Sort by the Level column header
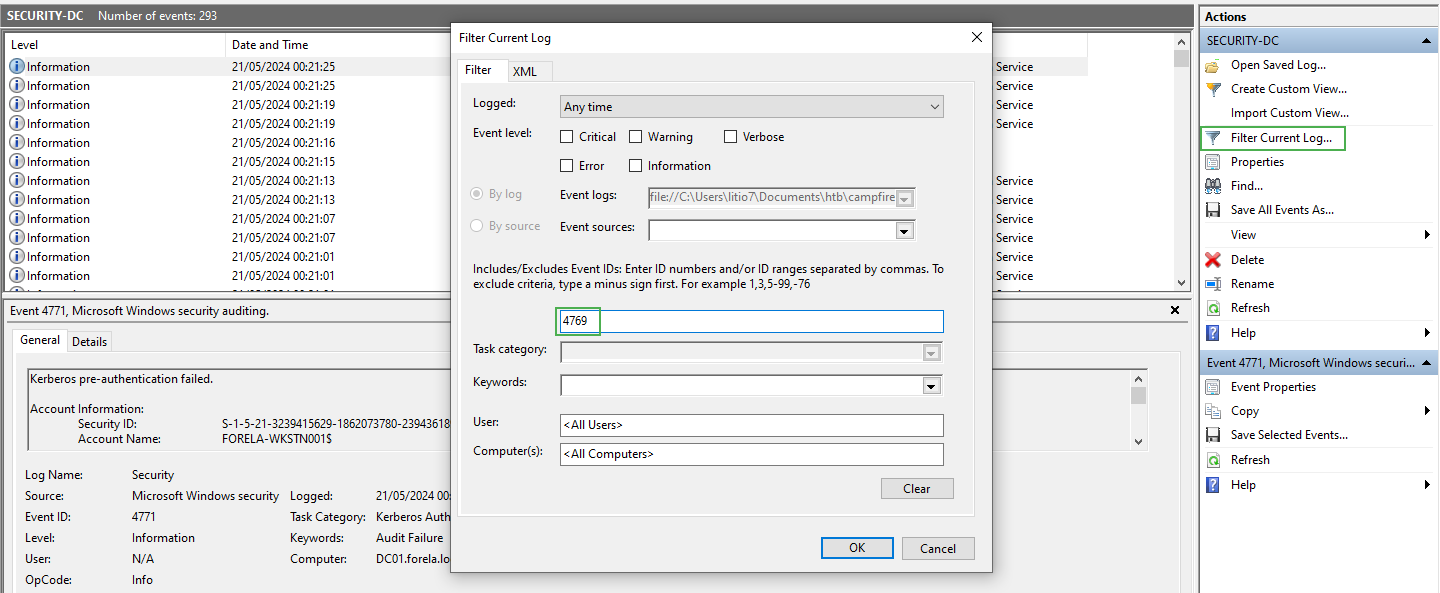This screenshot has width=1440, height=593. [116, 45]
